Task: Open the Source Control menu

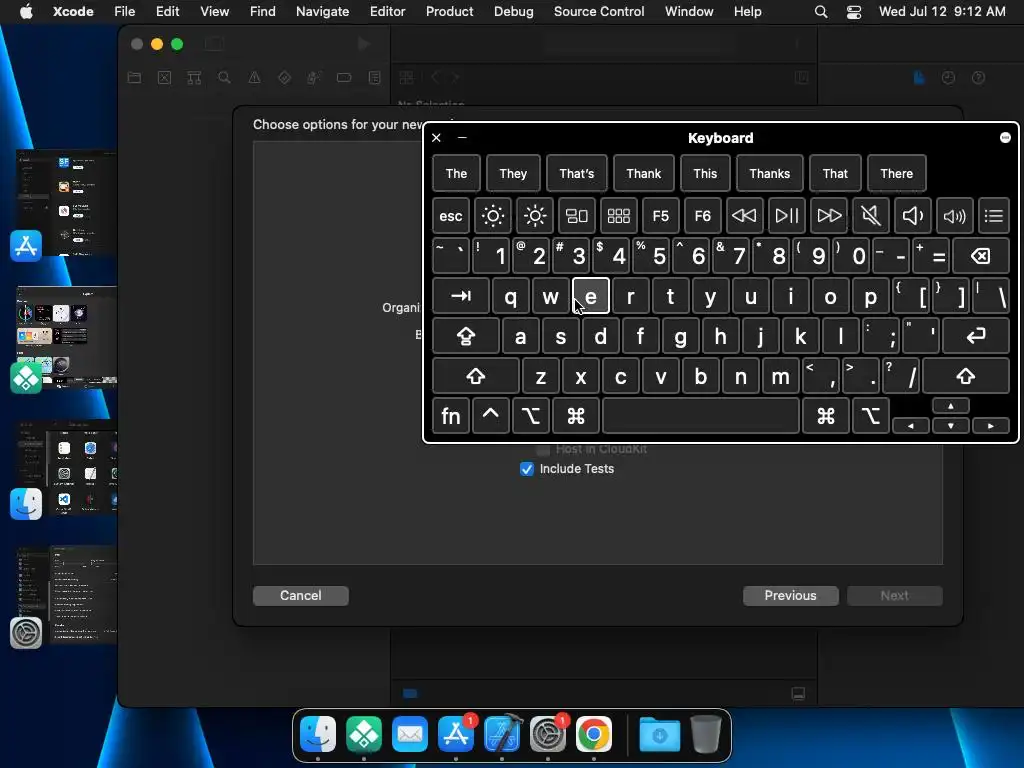Action: click(x=599, y=11)
